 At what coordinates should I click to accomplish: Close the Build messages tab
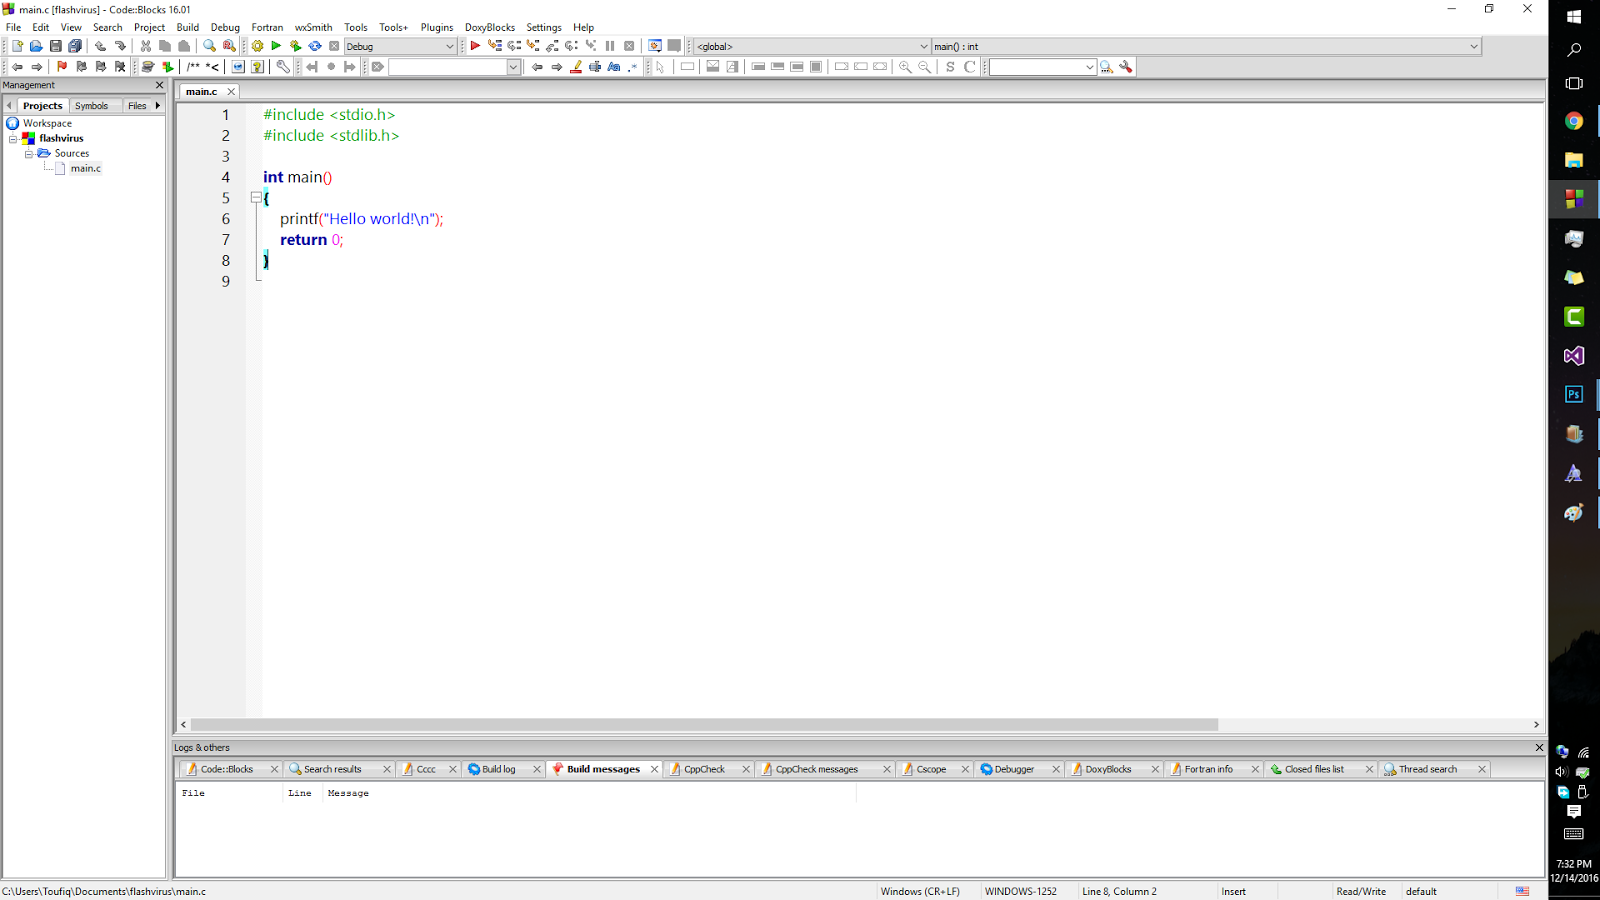pyautogui.click(x=654, y=769)
